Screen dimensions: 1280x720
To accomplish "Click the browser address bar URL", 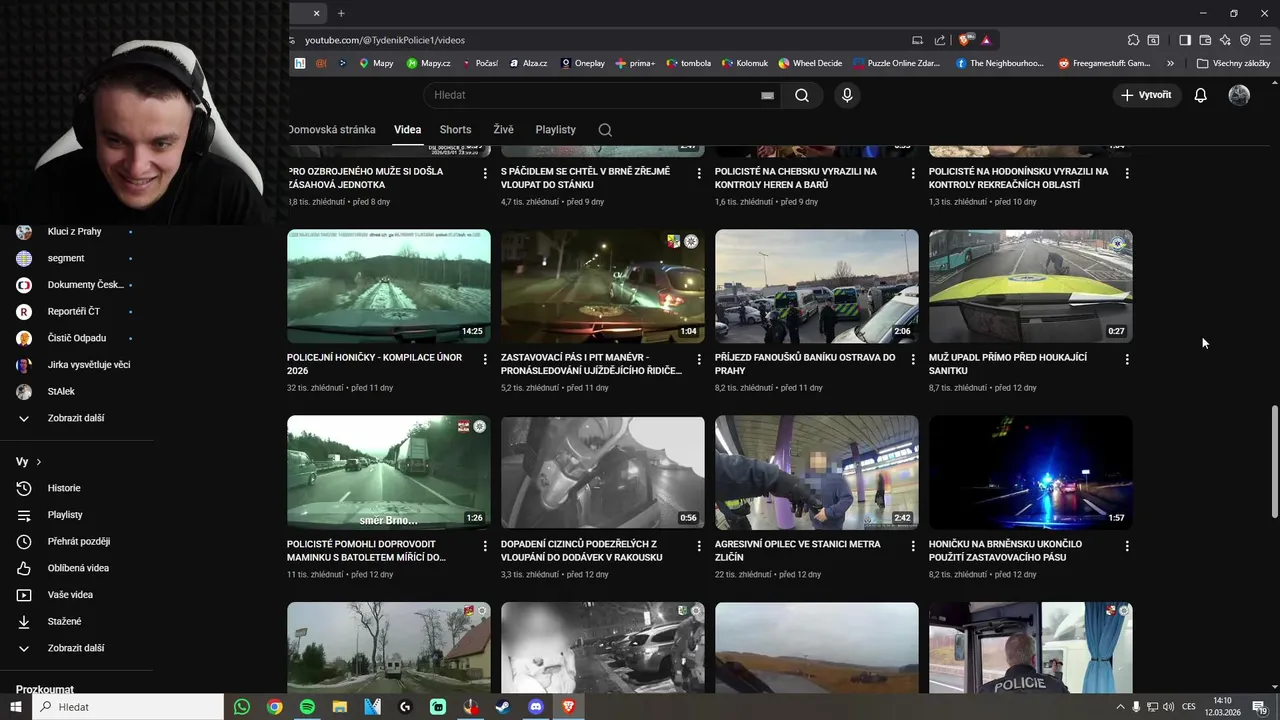I will pos(385,40).
